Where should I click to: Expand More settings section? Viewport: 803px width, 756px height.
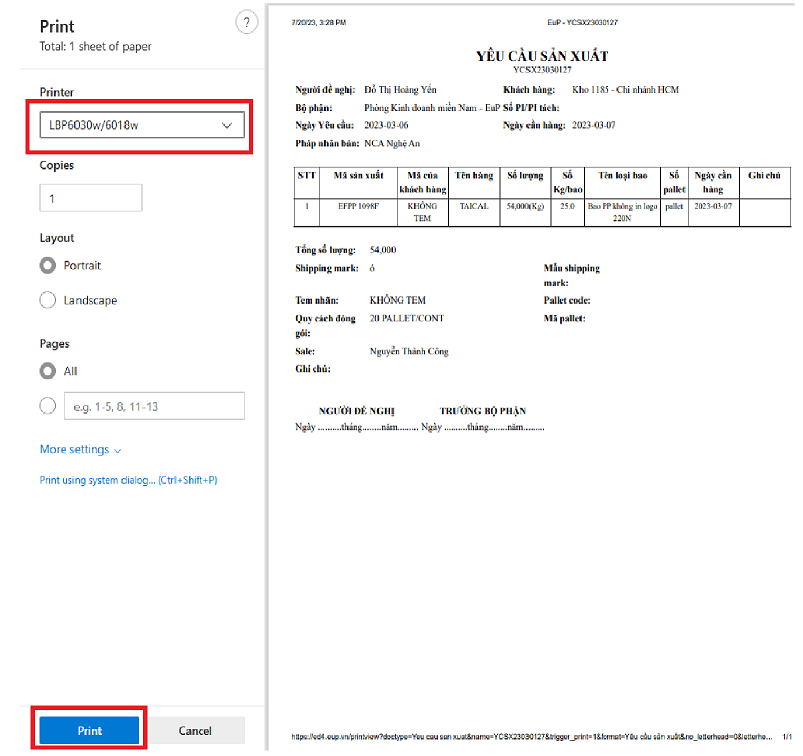click(80, 450)
